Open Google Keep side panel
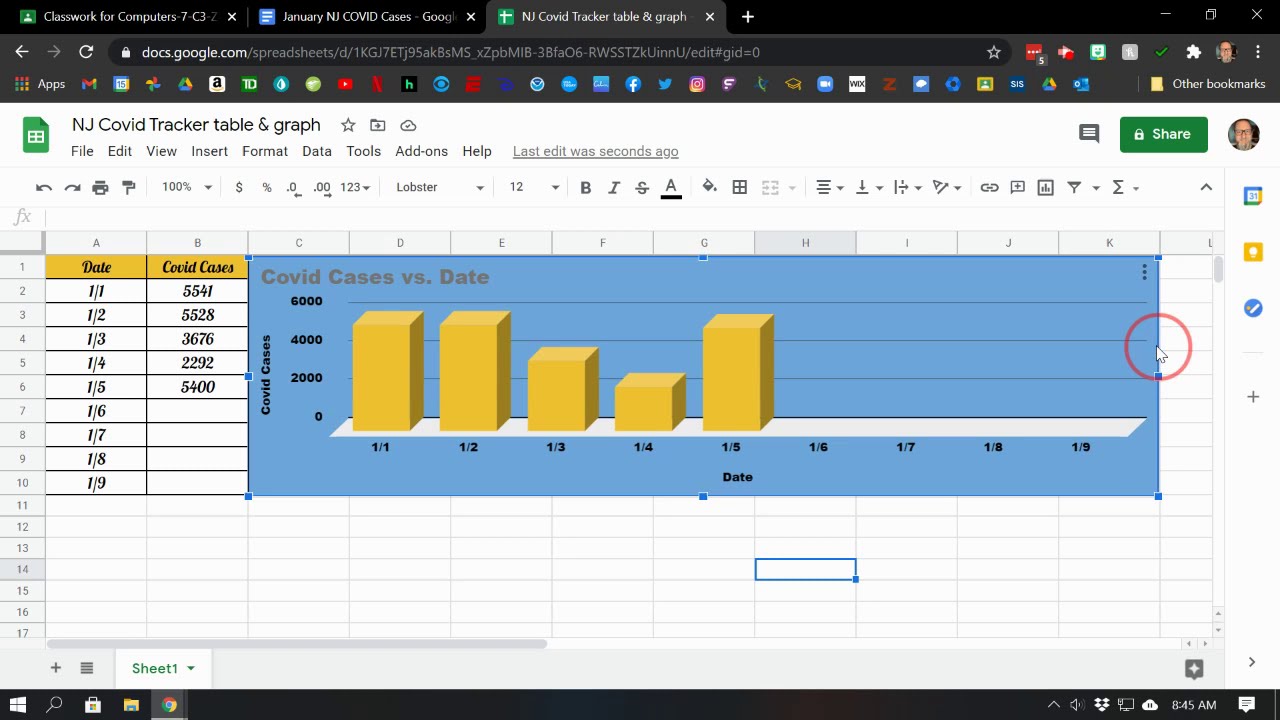 click(x=1253, y=252)
